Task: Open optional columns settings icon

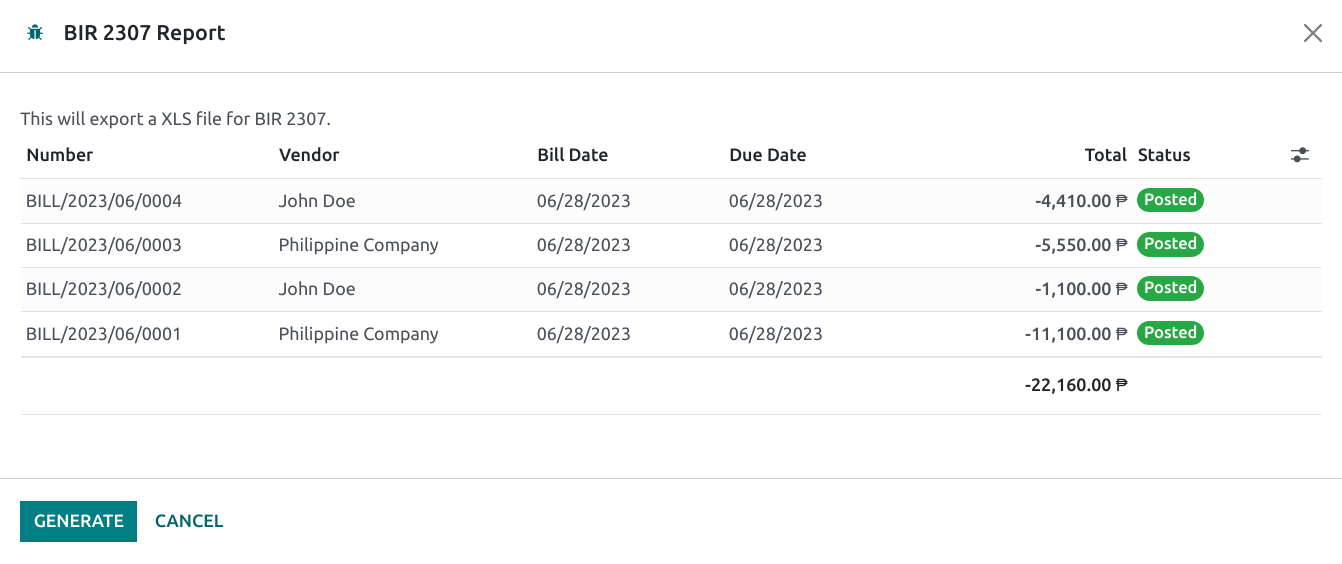Action: (1299, 155)
